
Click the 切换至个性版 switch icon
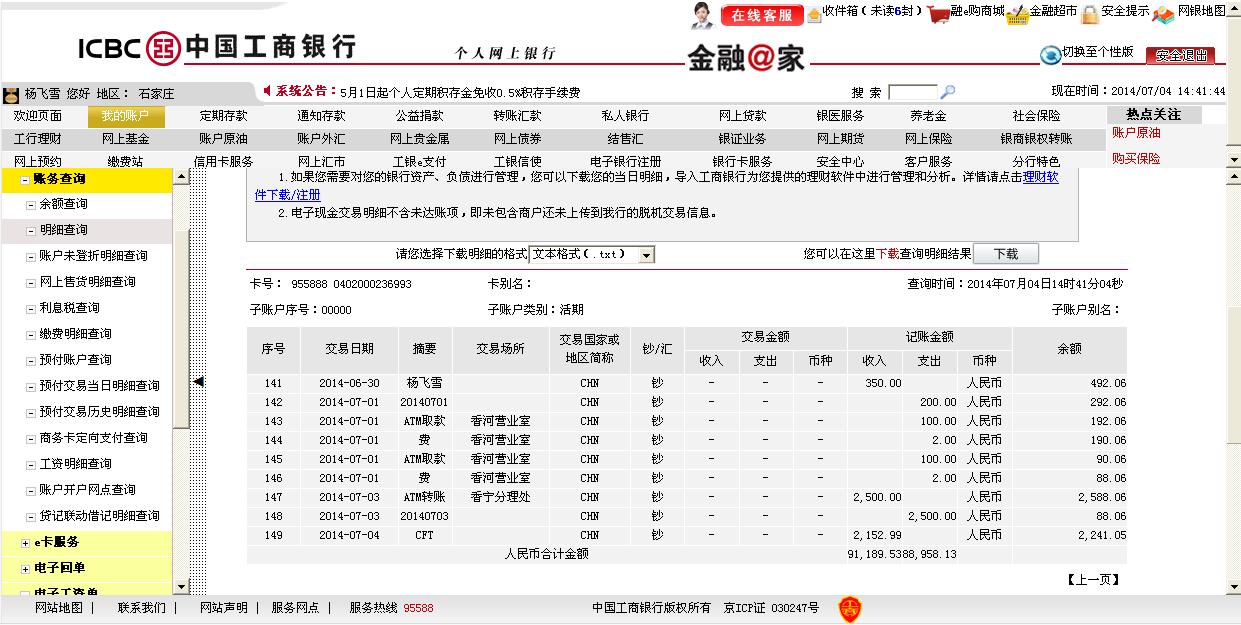pyautogui.click(x=1050, y=54)
